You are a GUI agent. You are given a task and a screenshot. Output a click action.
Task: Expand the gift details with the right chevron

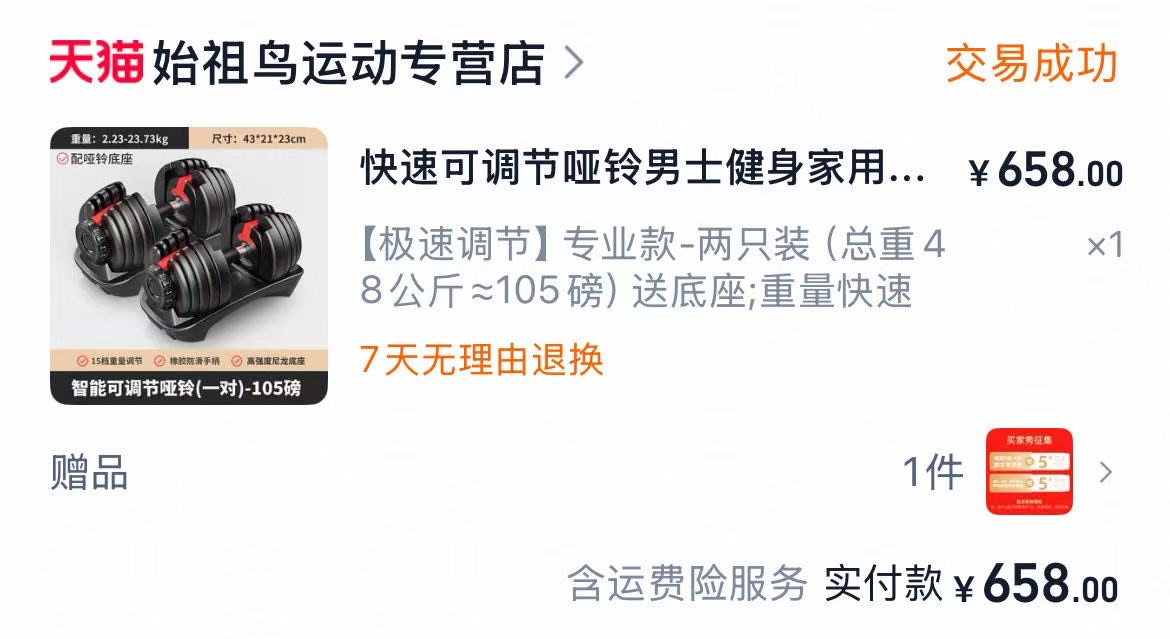click(x=1106, y=472)
